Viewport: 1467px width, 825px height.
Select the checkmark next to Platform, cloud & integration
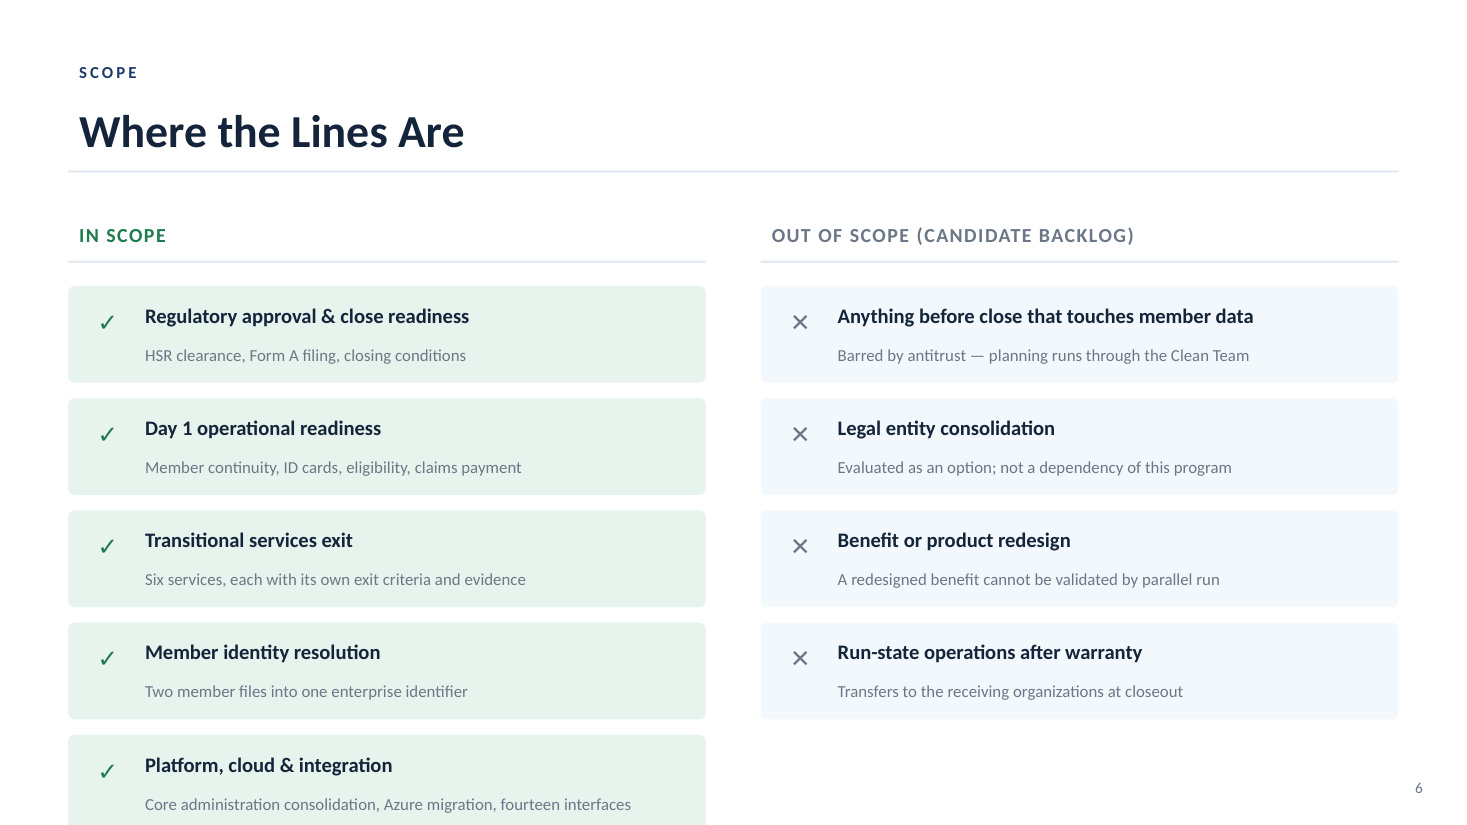coord(107,771)
